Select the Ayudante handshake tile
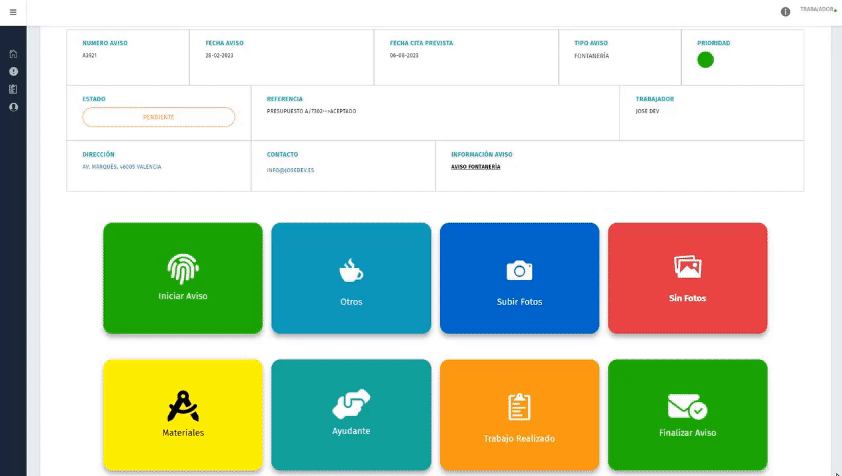Image resolution: width=842 pixels, height=476 pixels. (351, 414)
